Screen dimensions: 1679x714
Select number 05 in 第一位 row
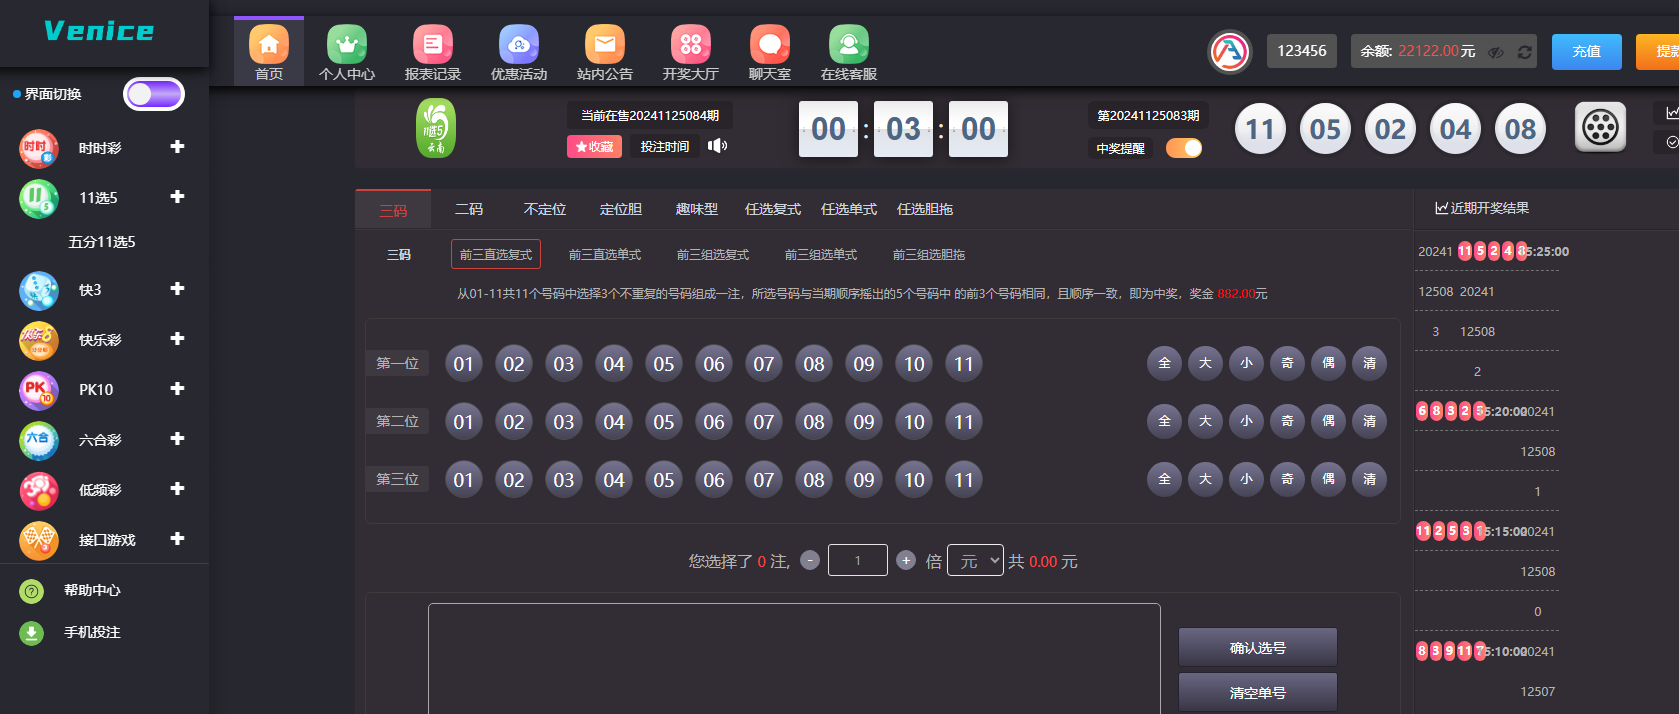[x=664, y=364]
